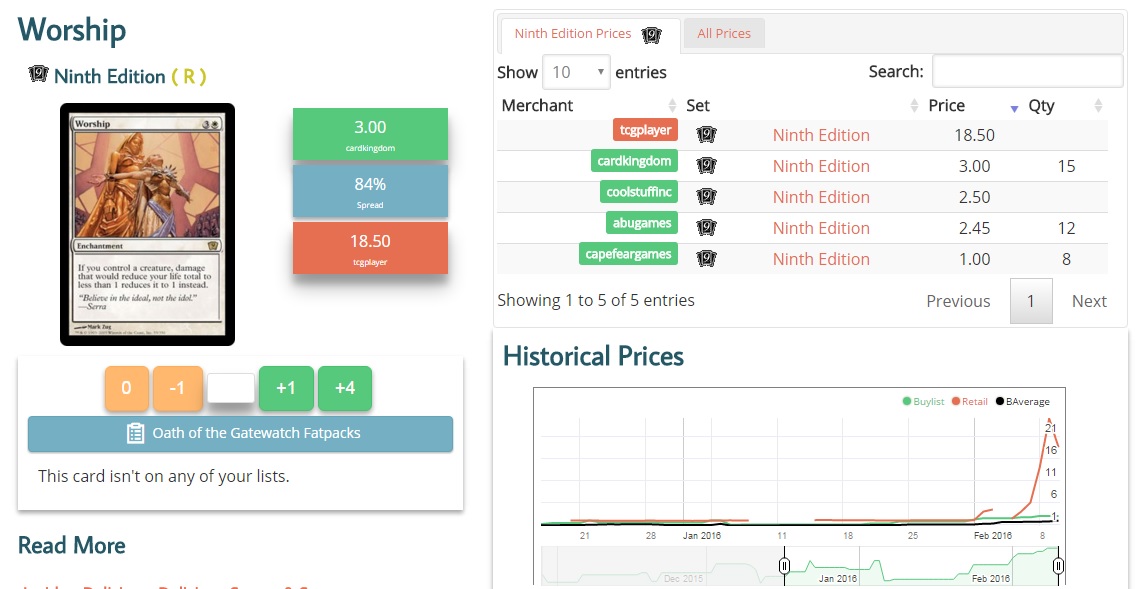Sort the table by Price column
This screenshot has width=1138, height=589.
[946, 106]
